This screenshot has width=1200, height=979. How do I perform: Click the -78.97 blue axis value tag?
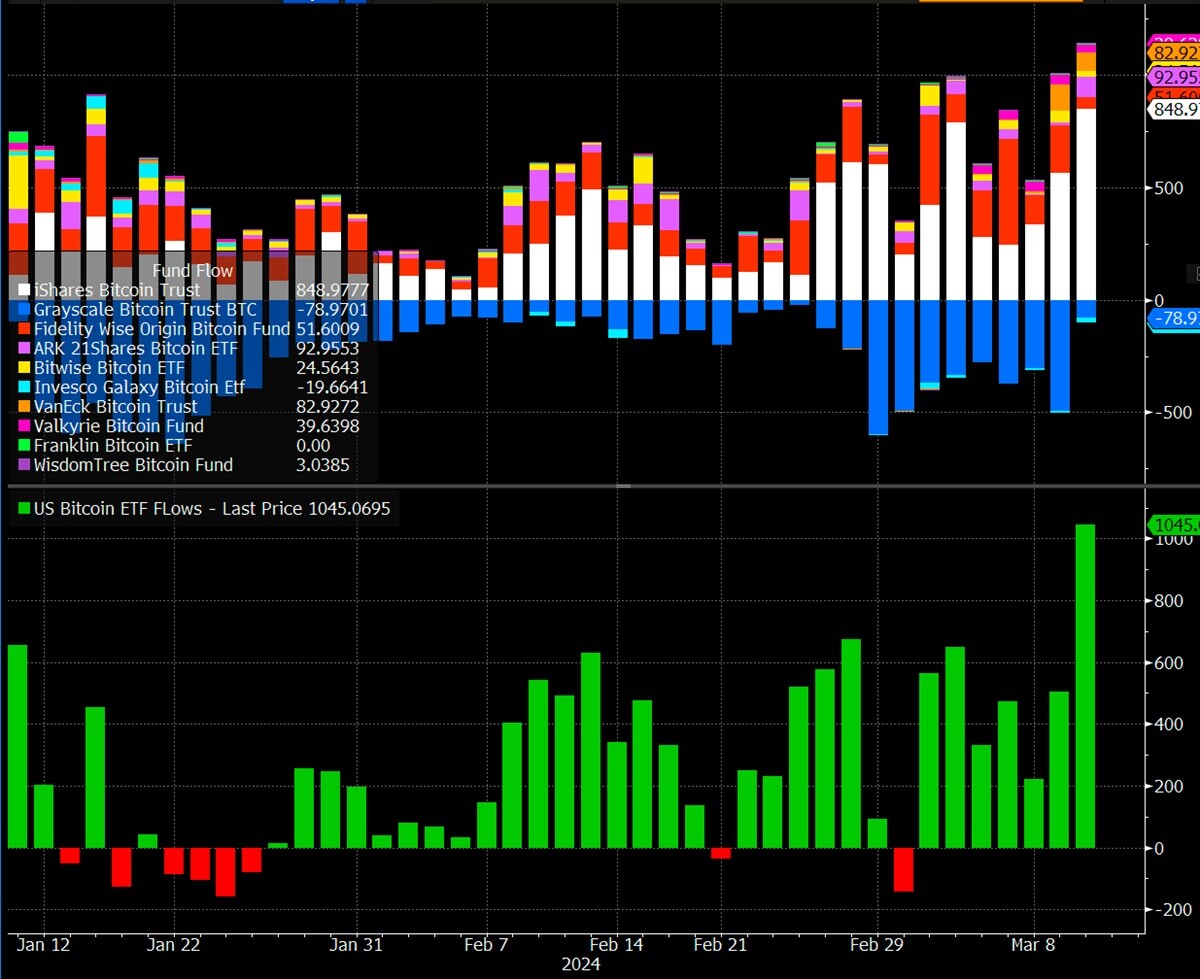click(1173, 319)
